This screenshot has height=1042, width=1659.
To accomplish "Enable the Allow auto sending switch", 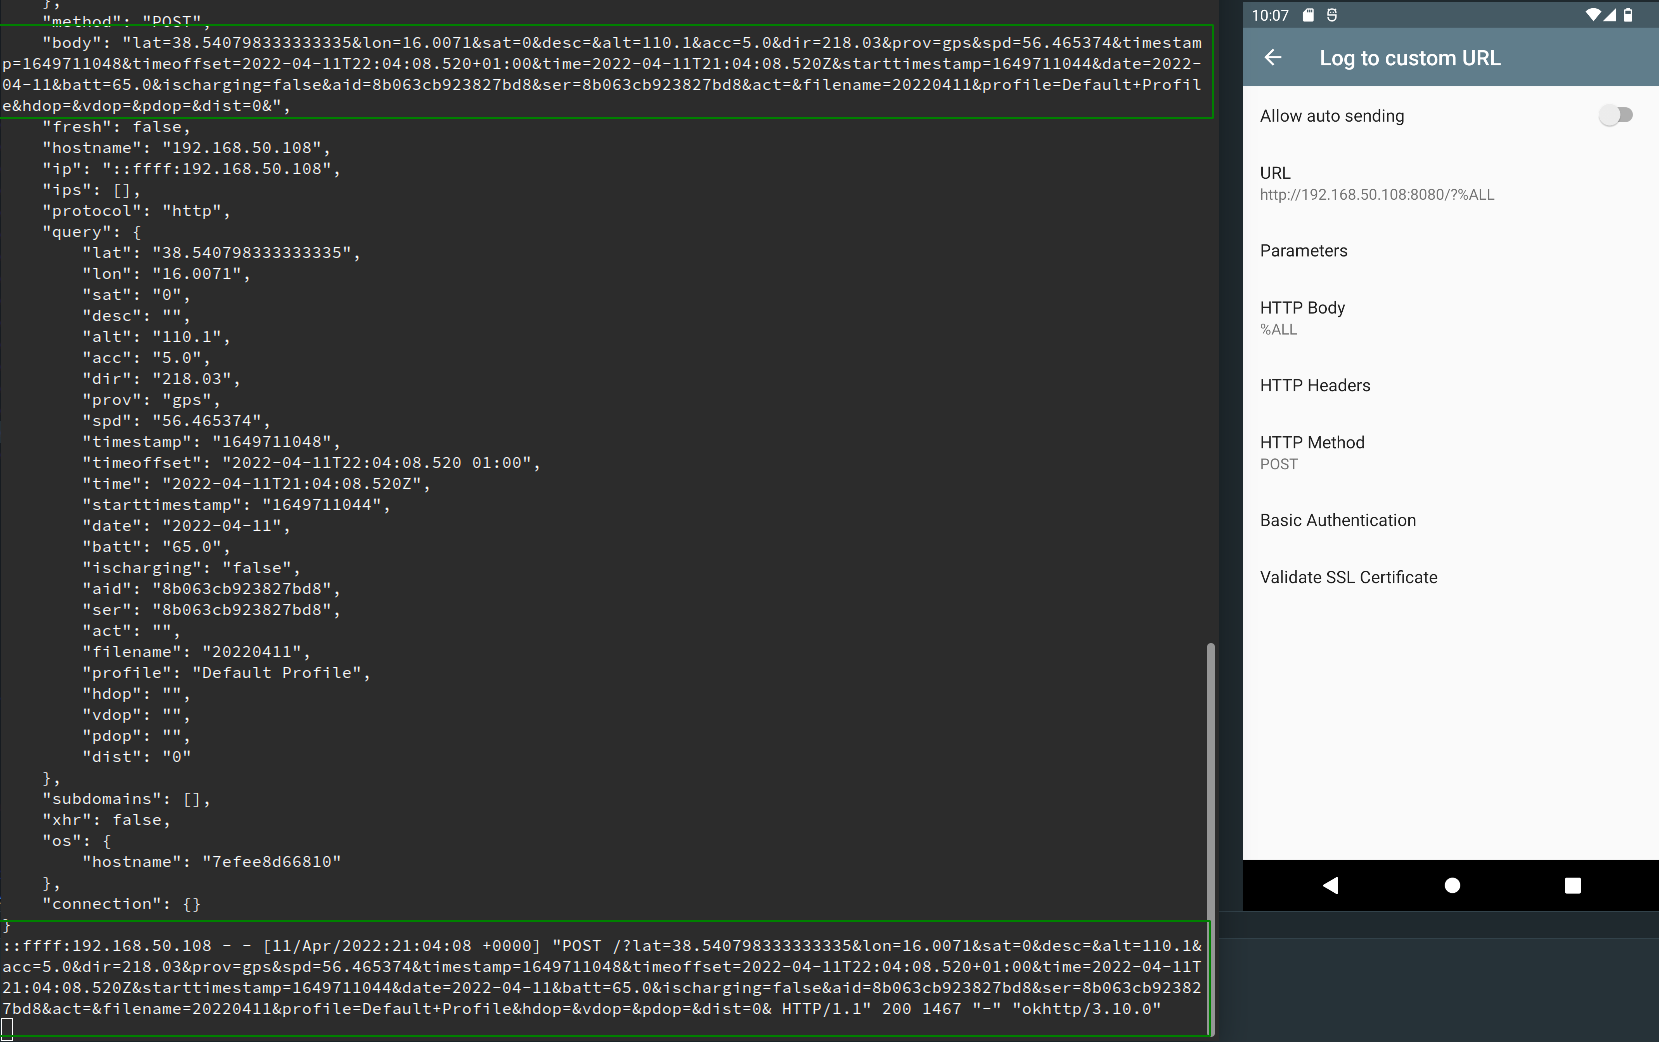I will [1615, 115].
